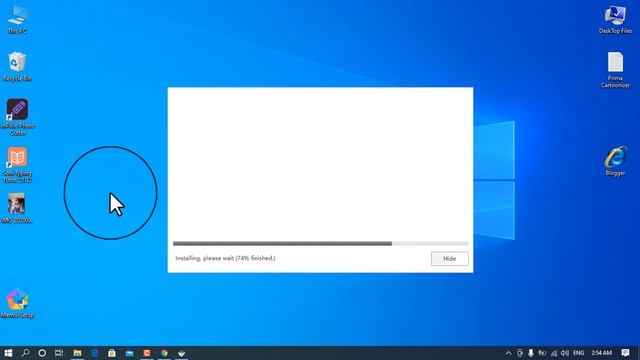This screenshot has height=360, width=640.
Task: Select the Recycle Bin icon
Action: coord(17,67)
